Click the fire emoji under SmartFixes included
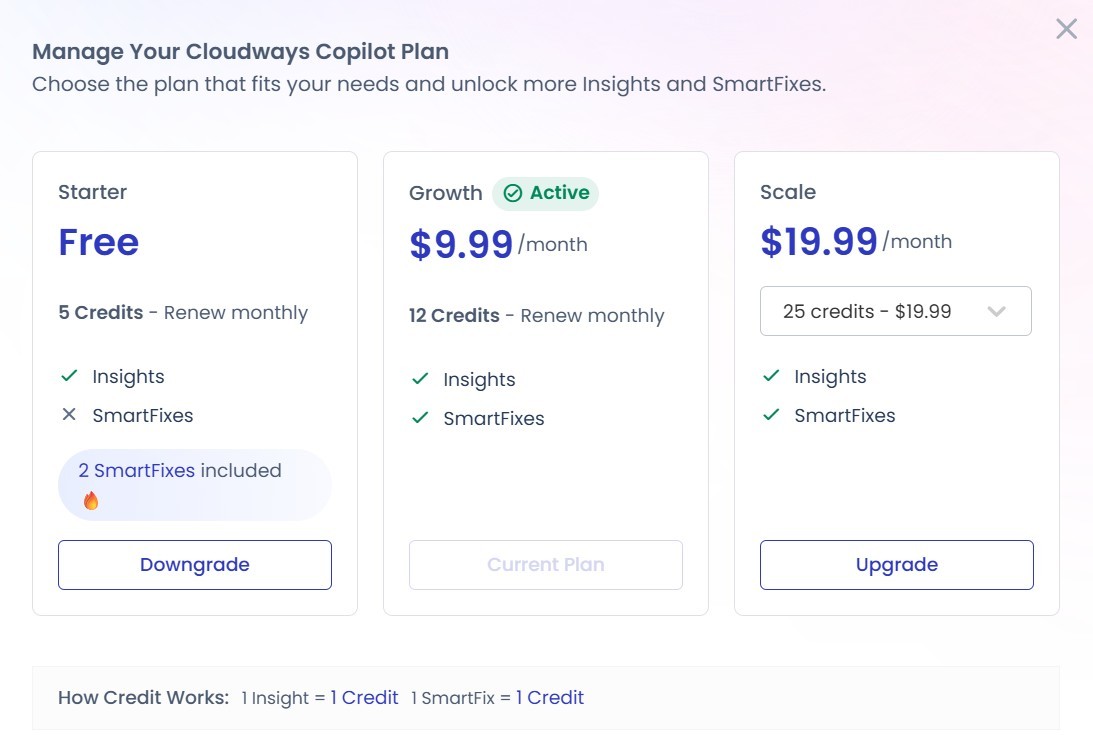The image size is (1093, 752). pos(91,501)
